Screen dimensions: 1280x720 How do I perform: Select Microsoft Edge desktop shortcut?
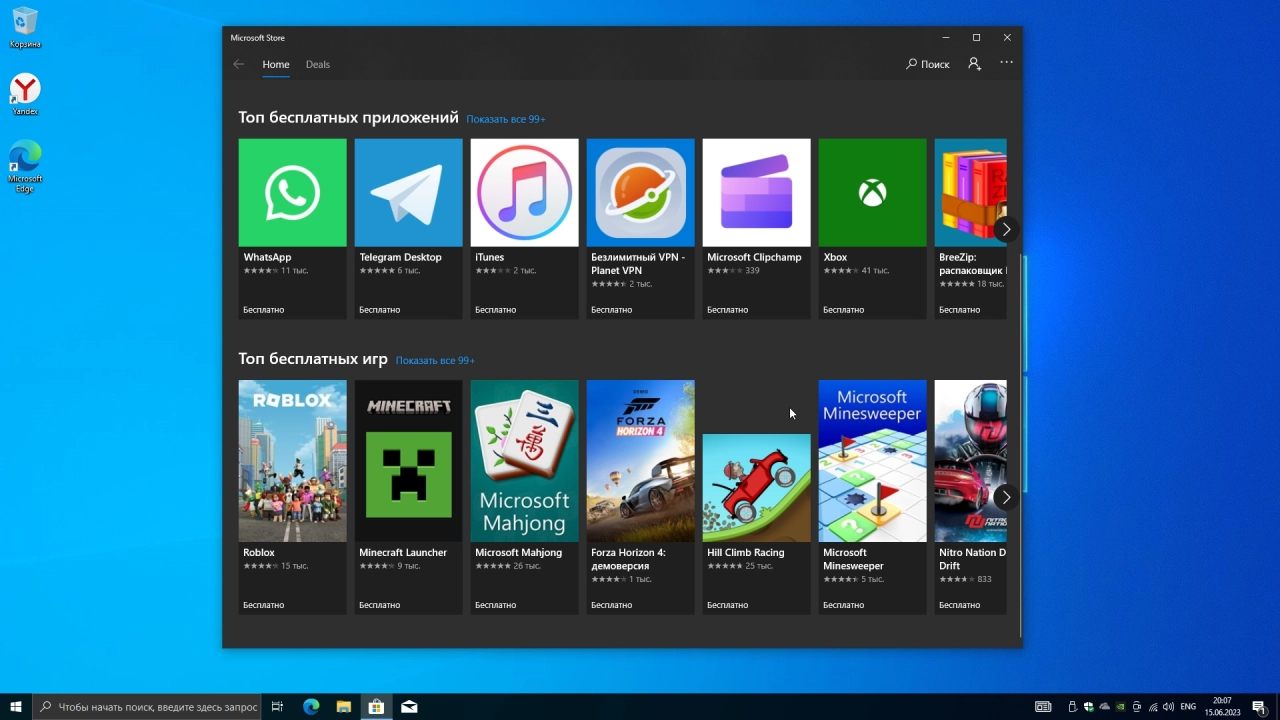[25, 166]
